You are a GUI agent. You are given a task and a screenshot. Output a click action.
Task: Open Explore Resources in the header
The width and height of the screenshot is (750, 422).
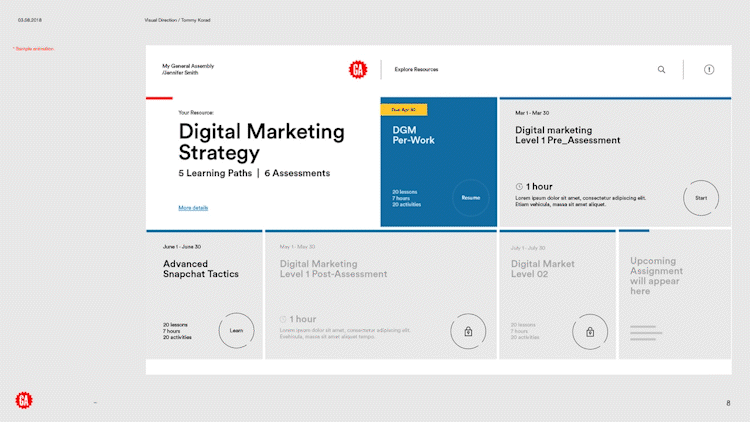(x=416, y=69)
